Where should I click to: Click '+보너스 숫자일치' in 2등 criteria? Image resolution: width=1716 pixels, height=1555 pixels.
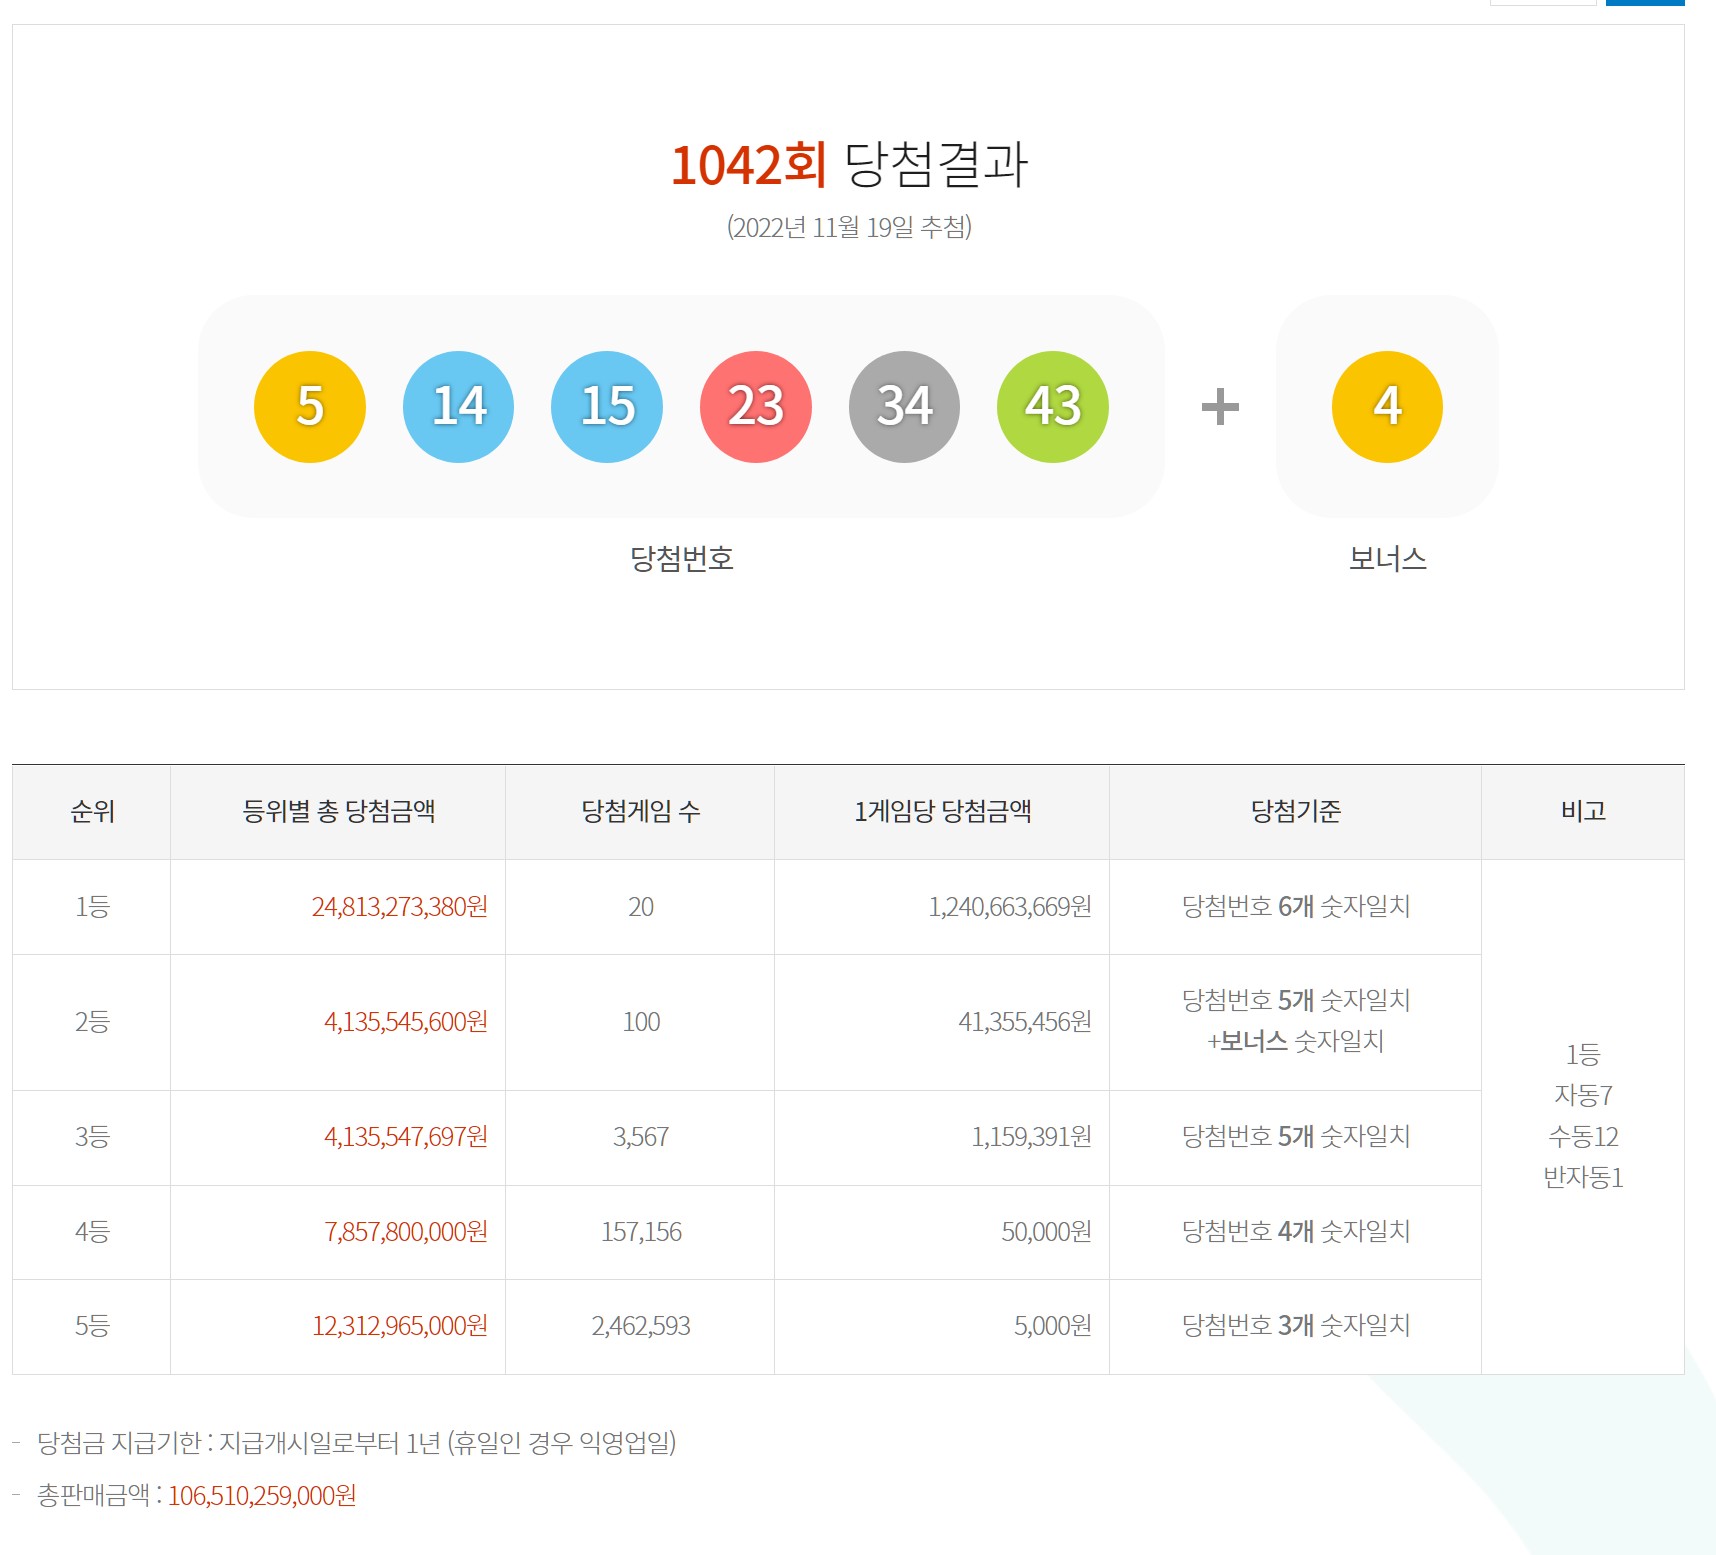1296,1042
